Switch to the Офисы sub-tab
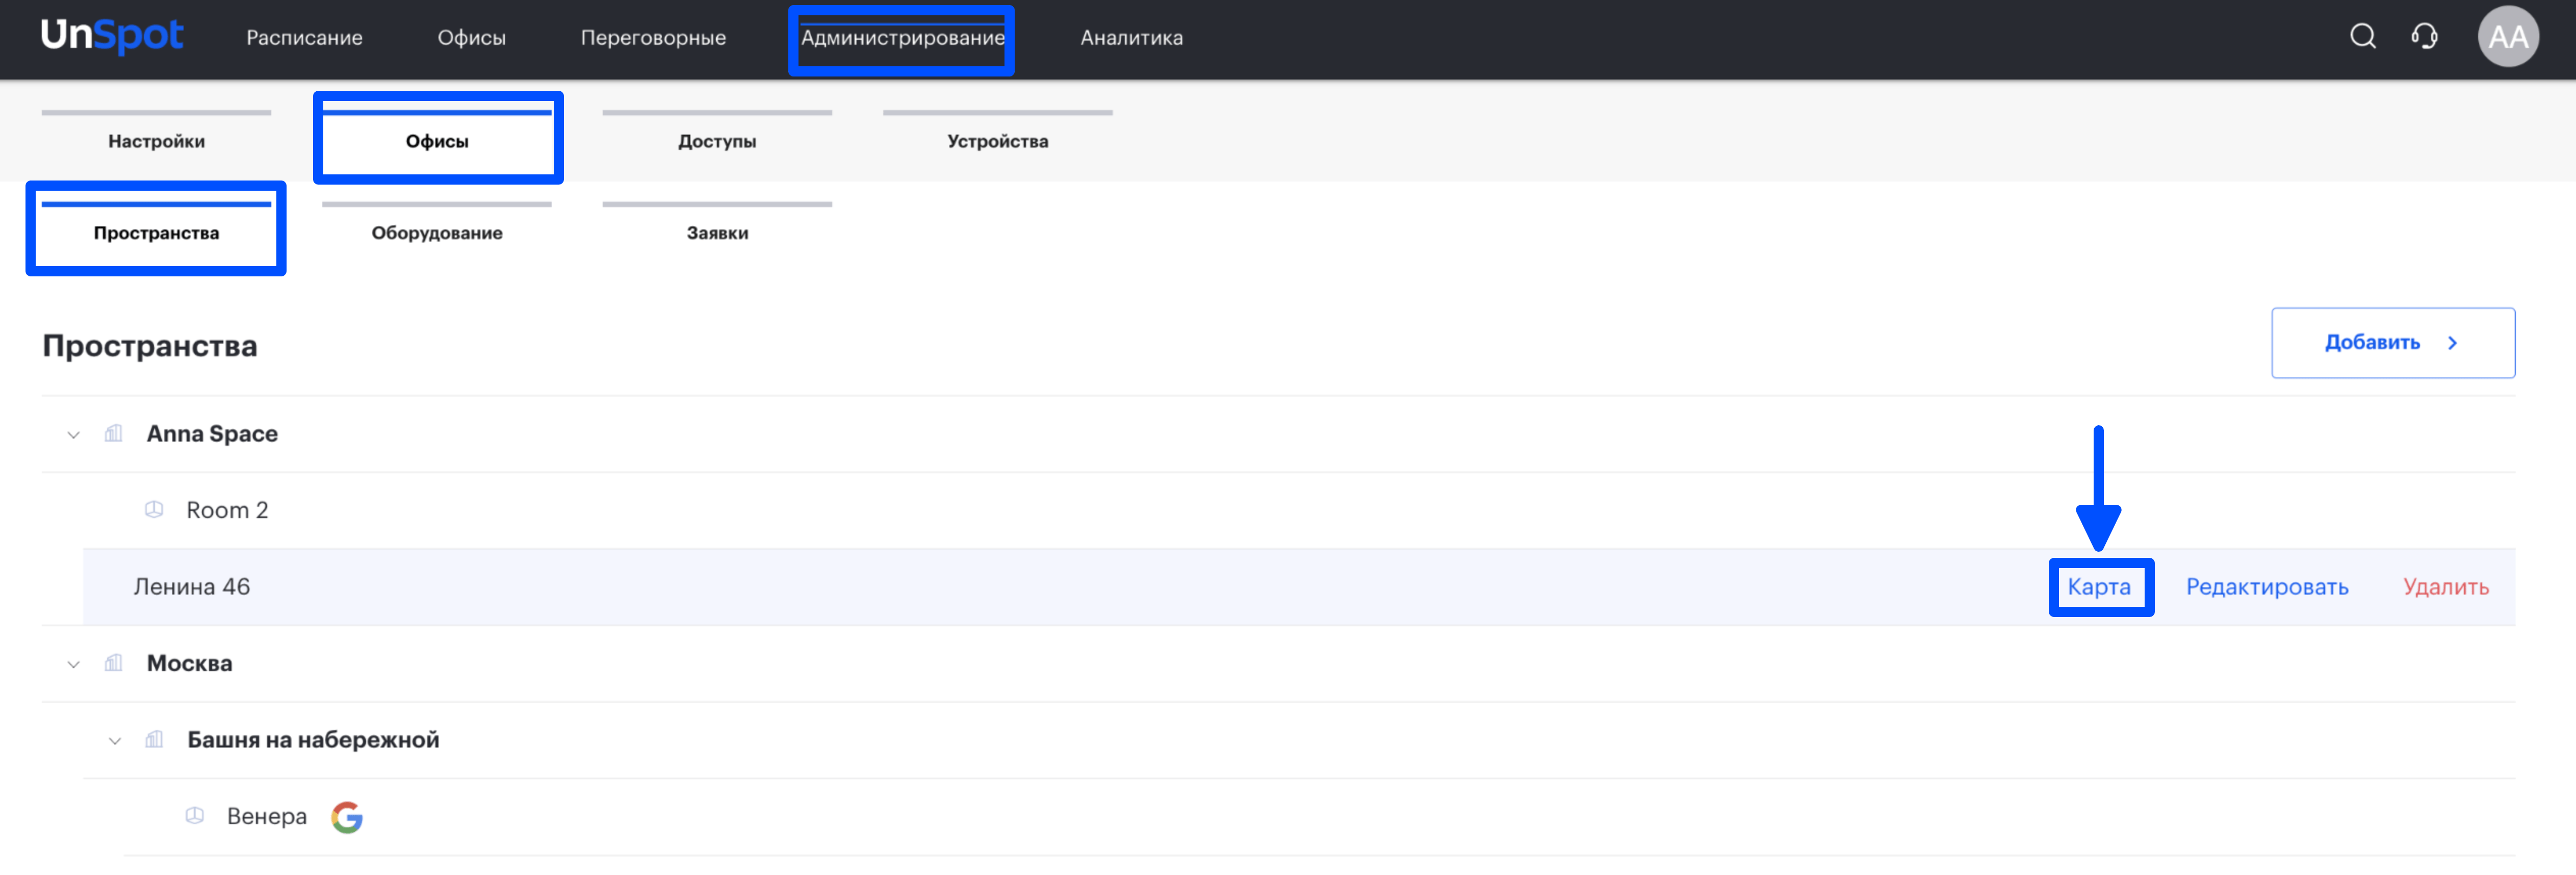This screenshot has height=875, width=2576. 437,141
